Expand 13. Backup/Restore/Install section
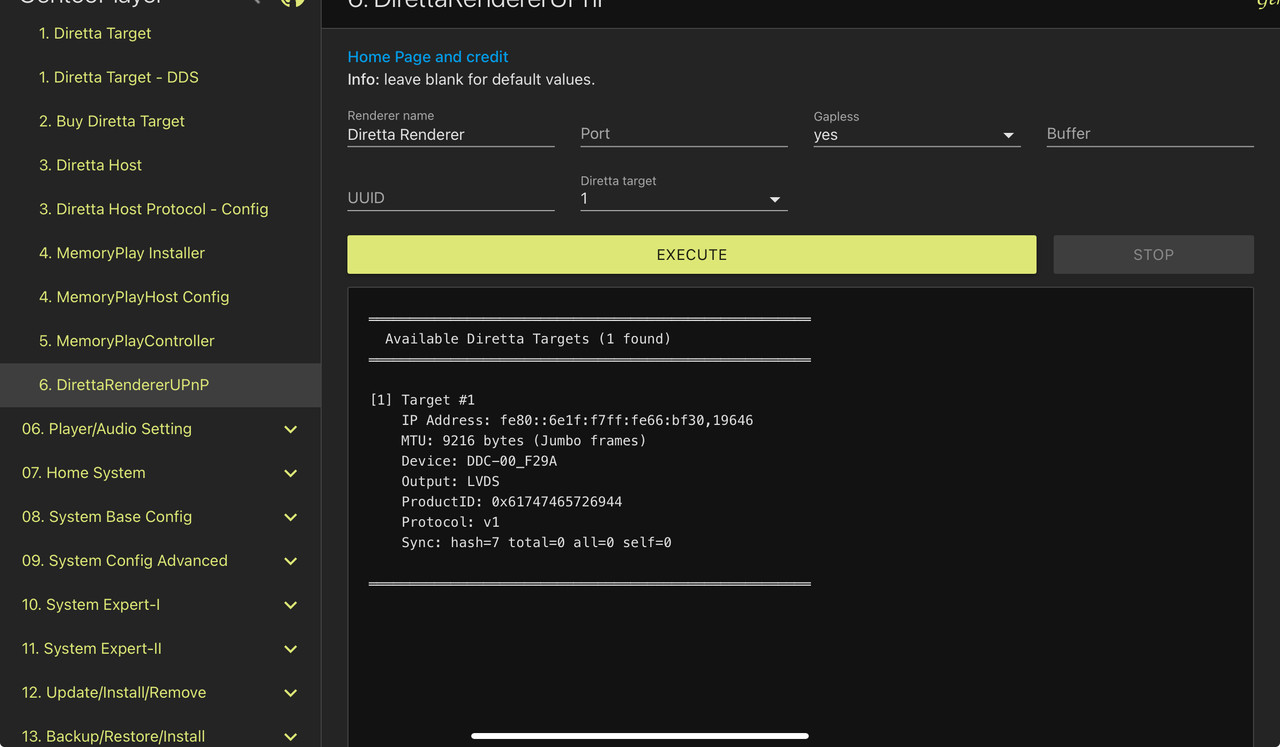Viewport: 1280px width, 747px height. click(160, 735)
